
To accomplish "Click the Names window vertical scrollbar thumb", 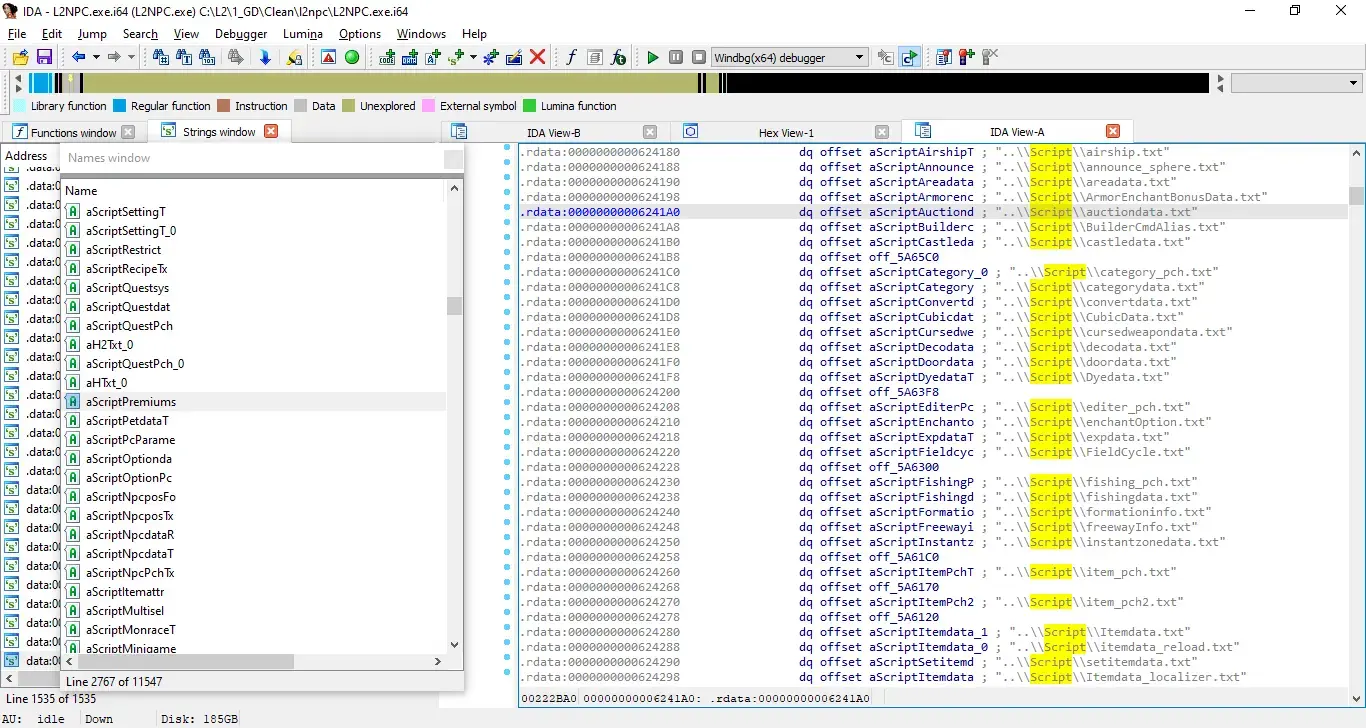I will tap(455, 306).
